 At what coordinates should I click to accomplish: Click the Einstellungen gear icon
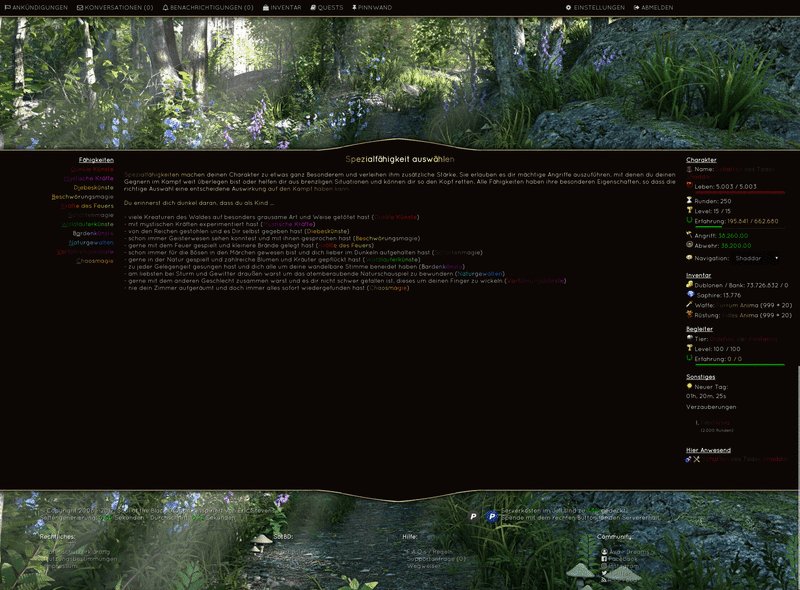point(566,8)
